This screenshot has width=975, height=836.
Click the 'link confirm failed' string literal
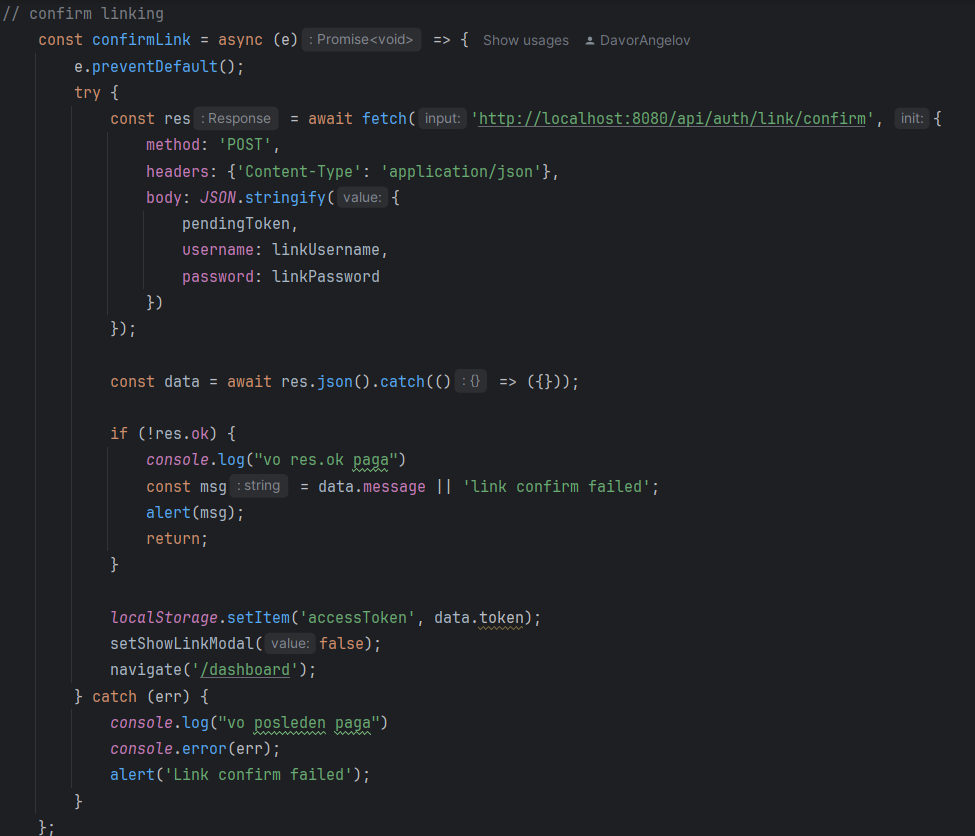(x=559, y=487)
